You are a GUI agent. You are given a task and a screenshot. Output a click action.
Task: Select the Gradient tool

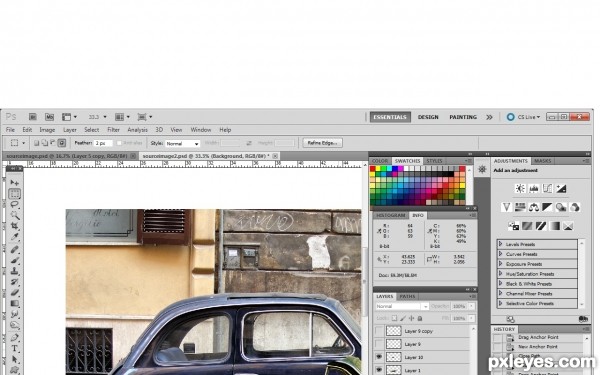tap(15, 303)
